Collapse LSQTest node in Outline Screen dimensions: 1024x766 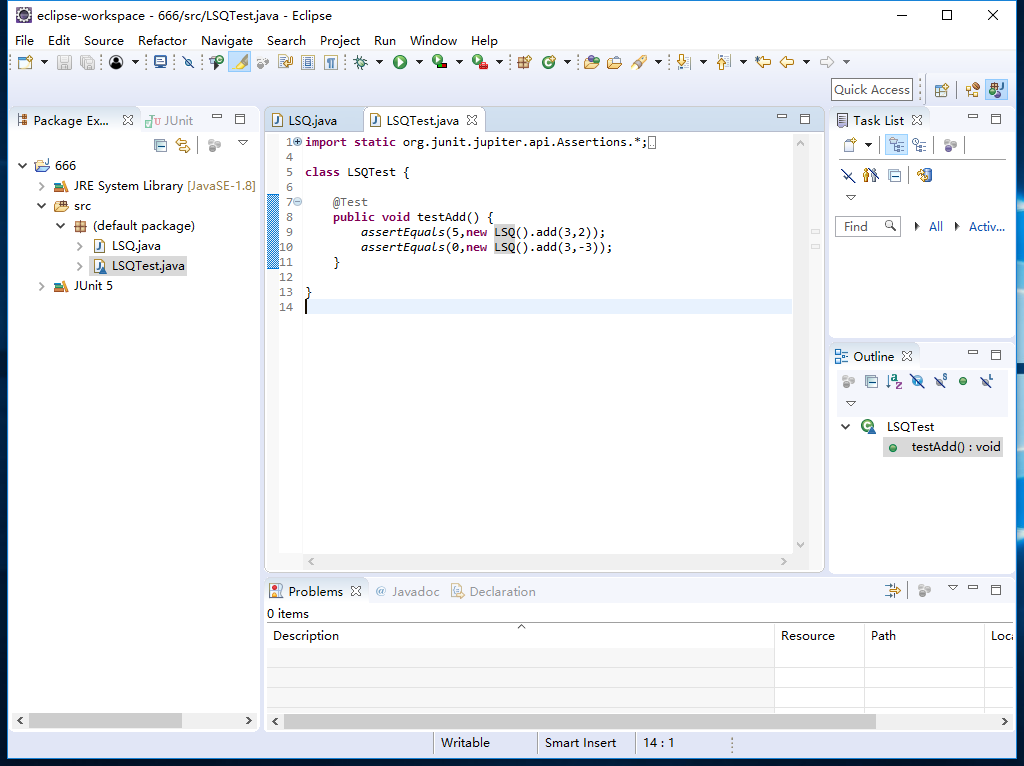pos(846,426)
